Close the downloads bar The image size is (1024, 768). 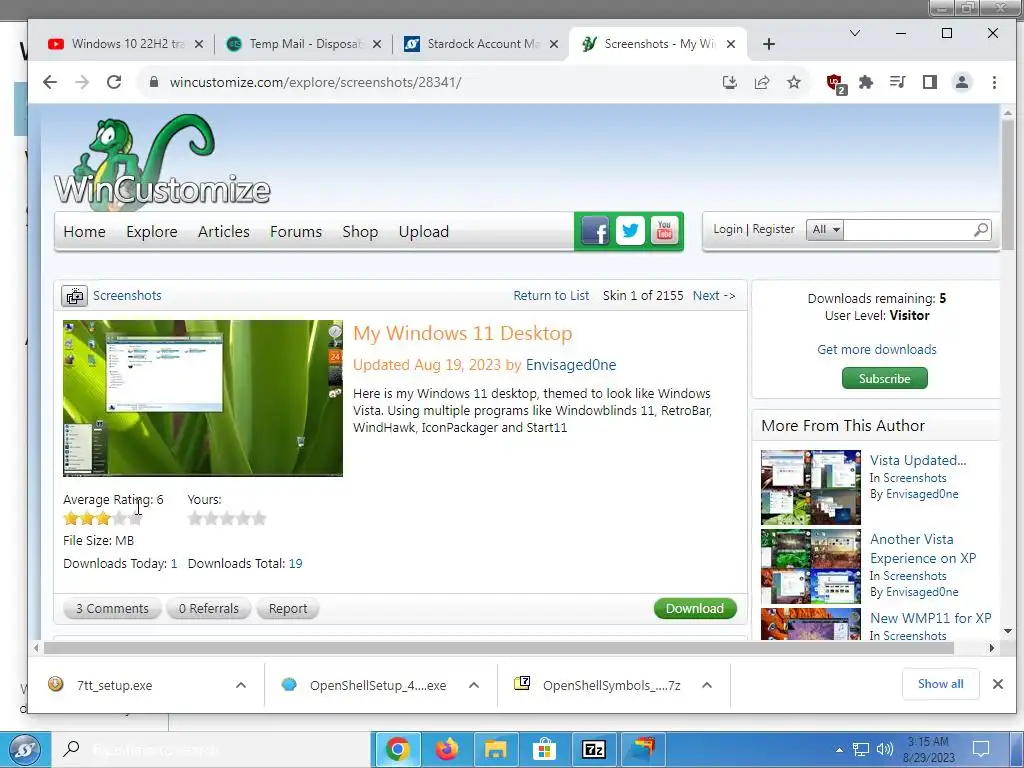(x=997, y=684)
